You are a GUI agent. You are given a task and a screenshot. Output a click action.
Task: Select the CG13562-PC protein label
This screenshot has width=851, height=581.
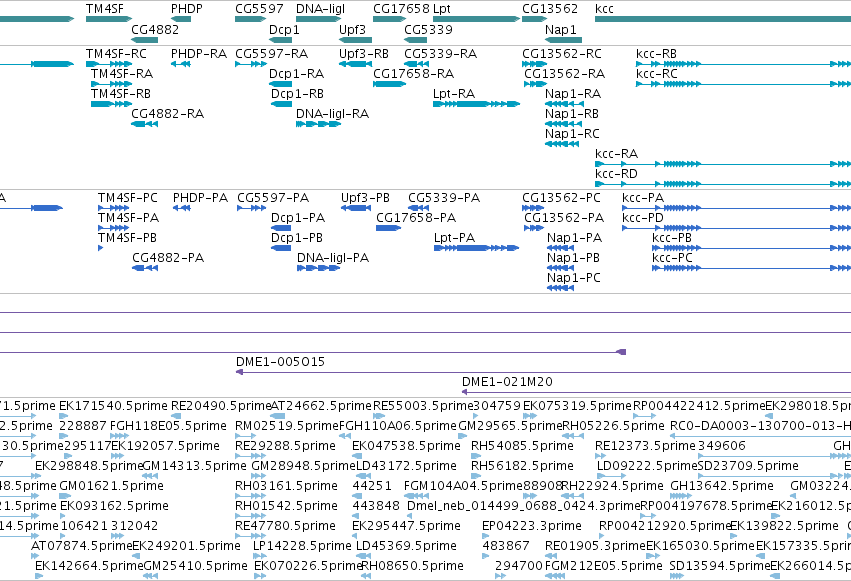[561, 198]
